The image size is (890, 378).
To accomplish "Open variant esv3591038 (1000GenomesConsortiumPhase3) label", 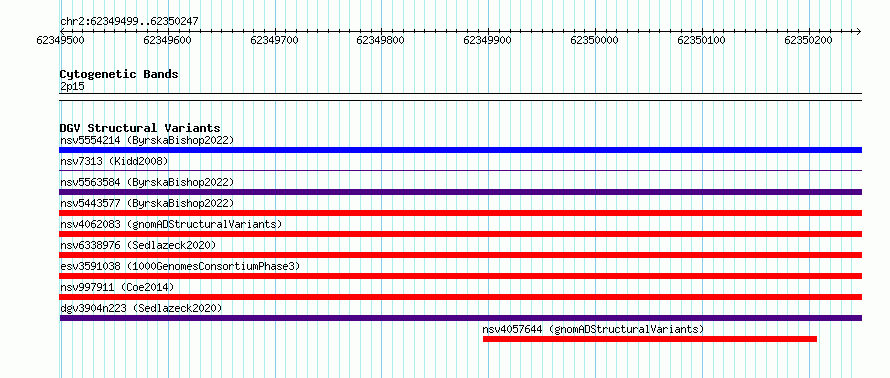I will coord(180,266).
